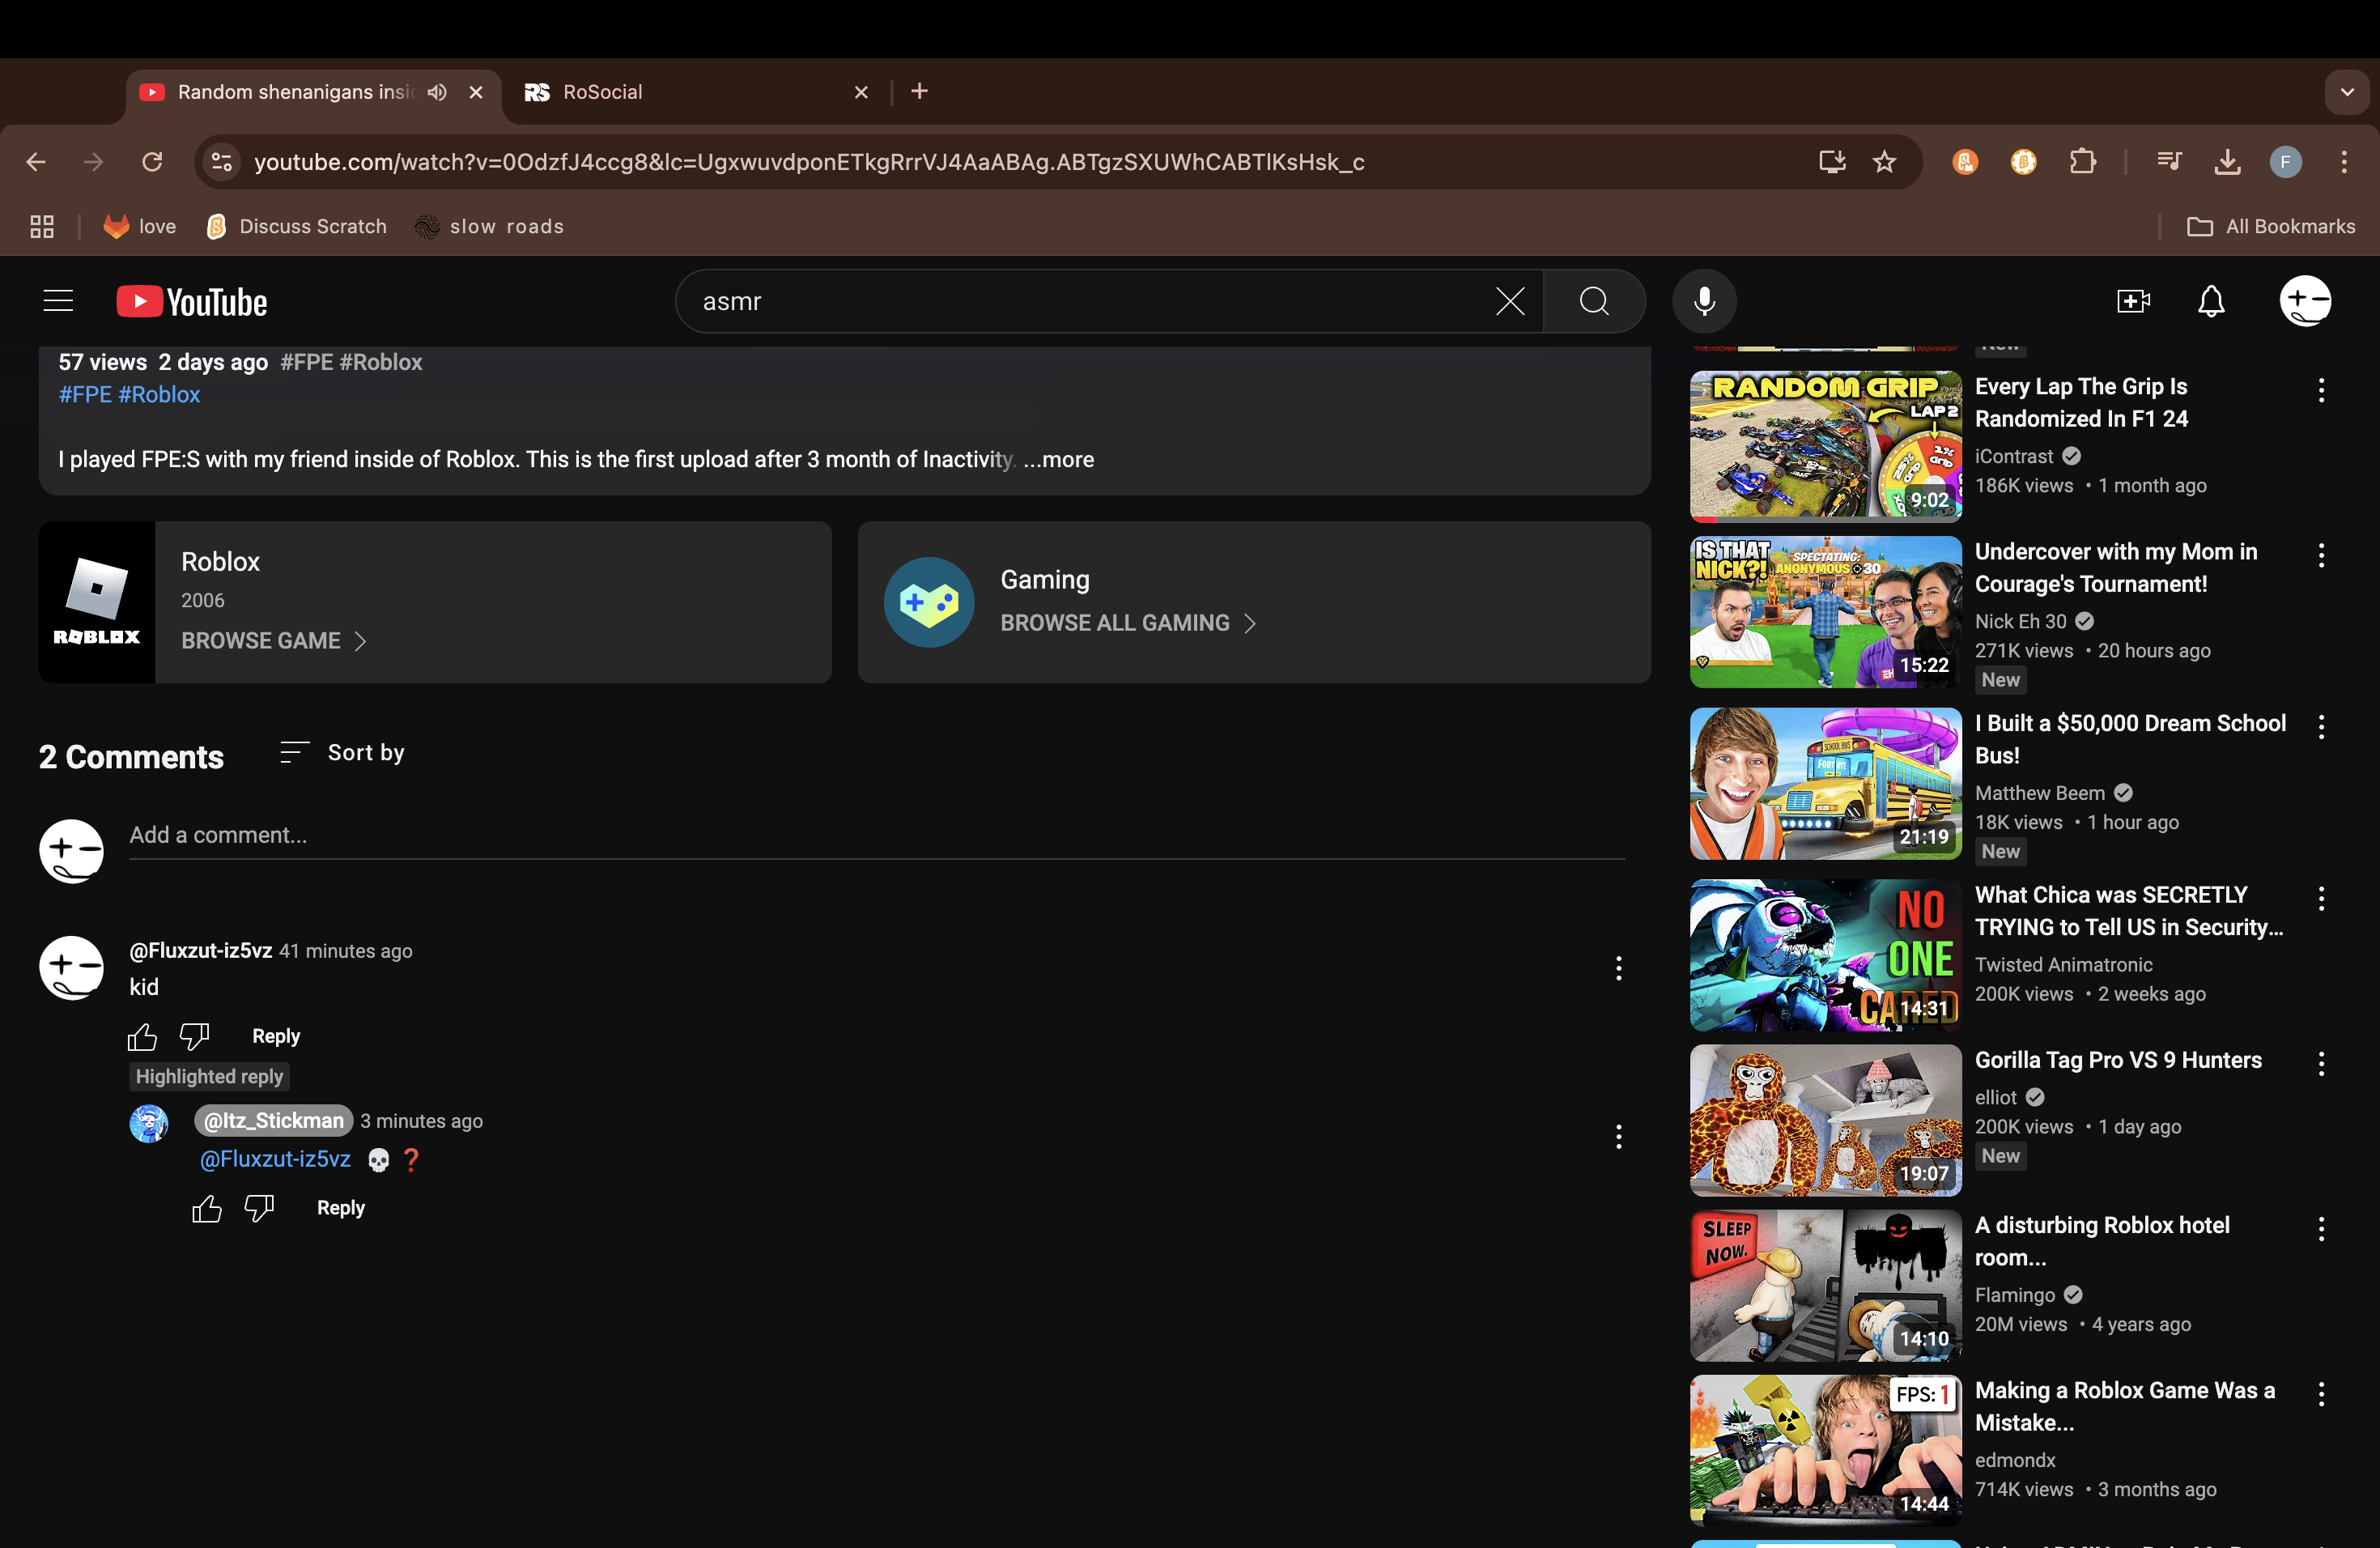Like the 'kid' comment
The image size is (2380, 1548).
[x=142, y=1037]
